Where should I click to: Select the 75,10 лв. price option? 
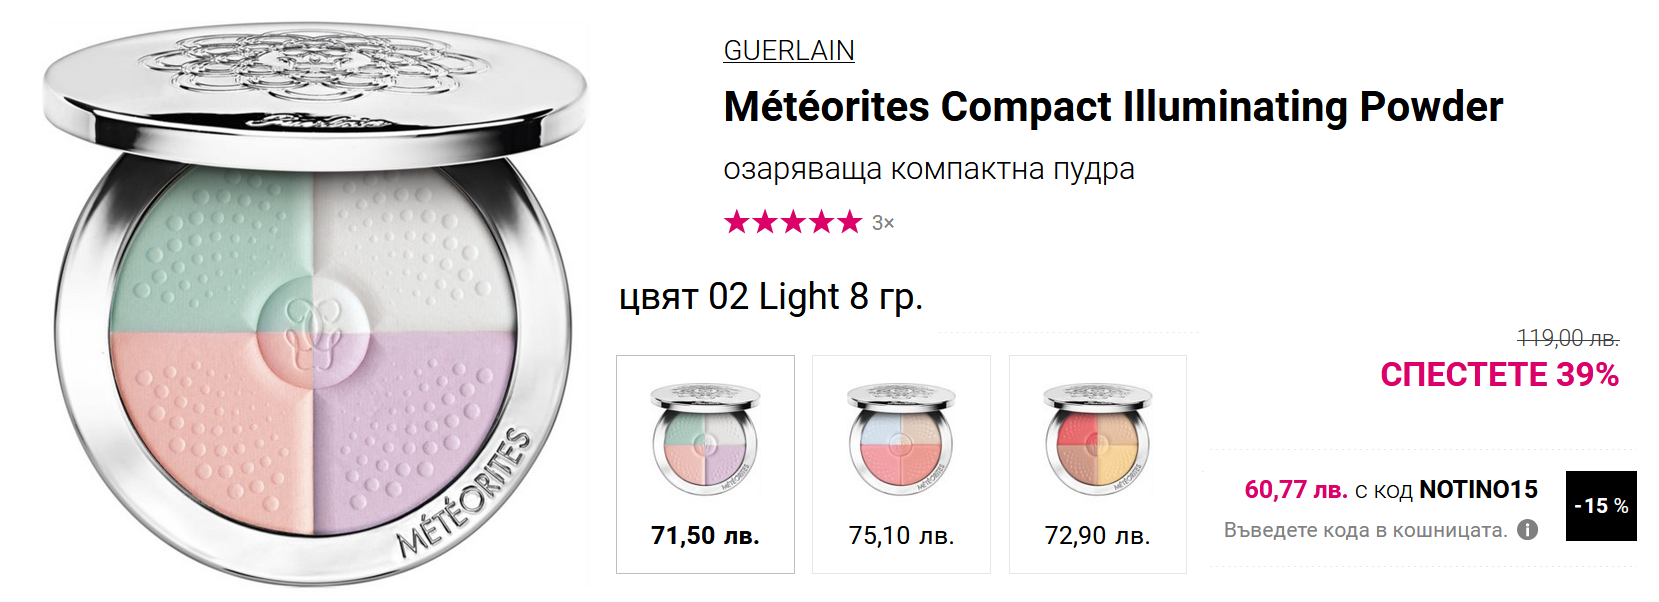click(x=901, y=536)
